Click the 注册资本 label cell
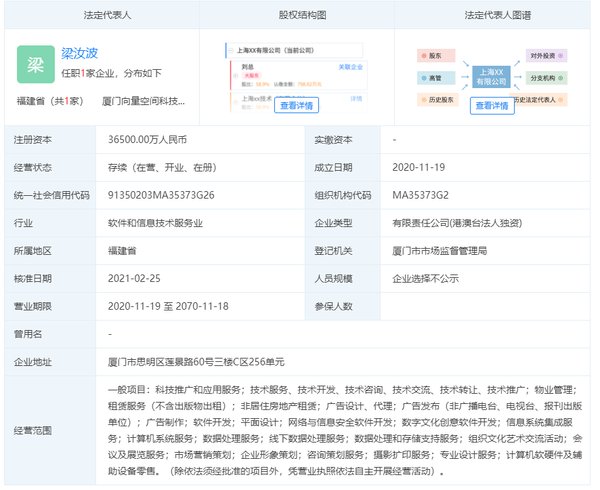Screen dimensions: 600x490 tap(50, 140)
